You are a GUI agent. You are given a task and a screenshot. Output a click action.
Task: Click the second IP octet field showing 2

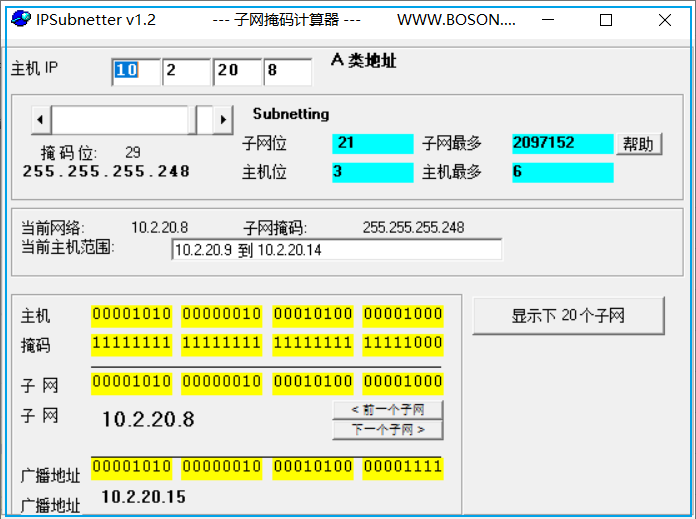[x=186, y=71]
